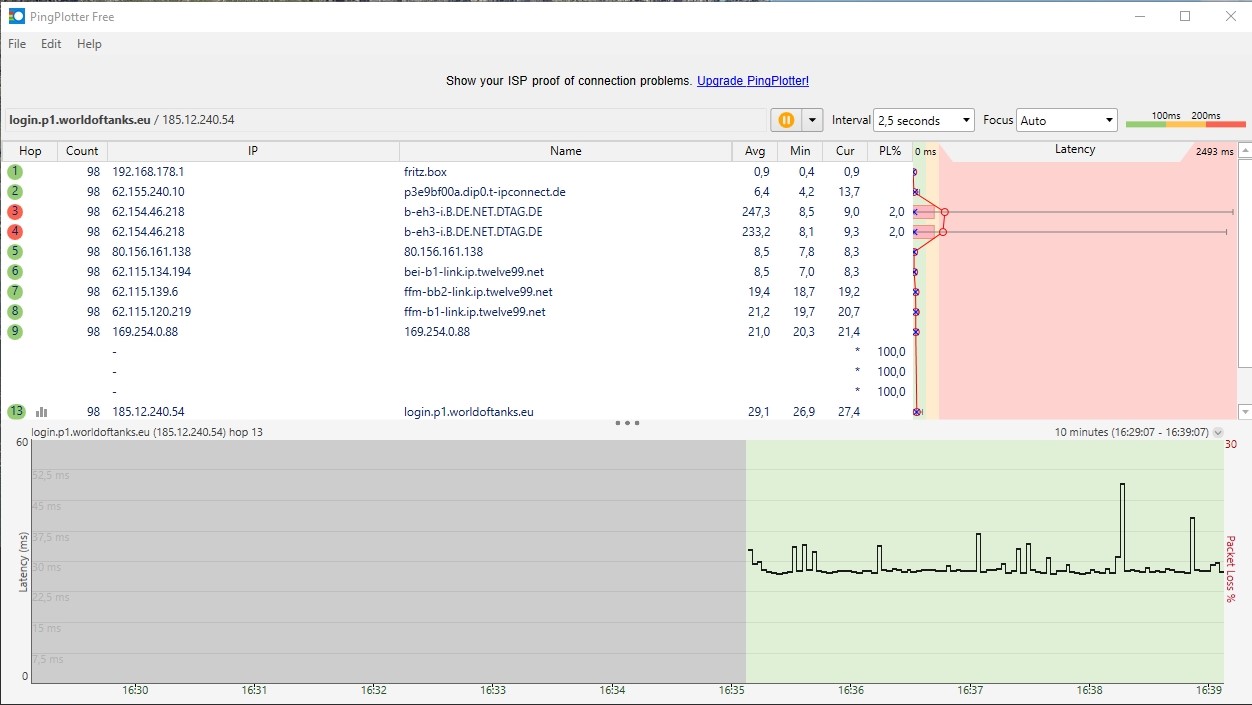Click the Avg column header
Image resolution: width=1252 pixels, height=705 pixels.
click(x=755, y=151)
